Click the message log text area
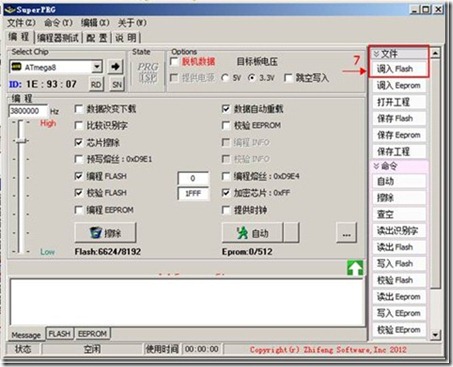This screenshot has width=453, height=367. pos(188,302)
